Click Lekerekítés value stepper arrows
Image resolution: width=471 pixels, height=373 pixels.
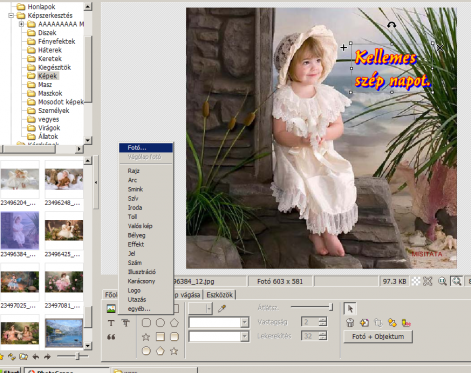[x=323, y=336]
